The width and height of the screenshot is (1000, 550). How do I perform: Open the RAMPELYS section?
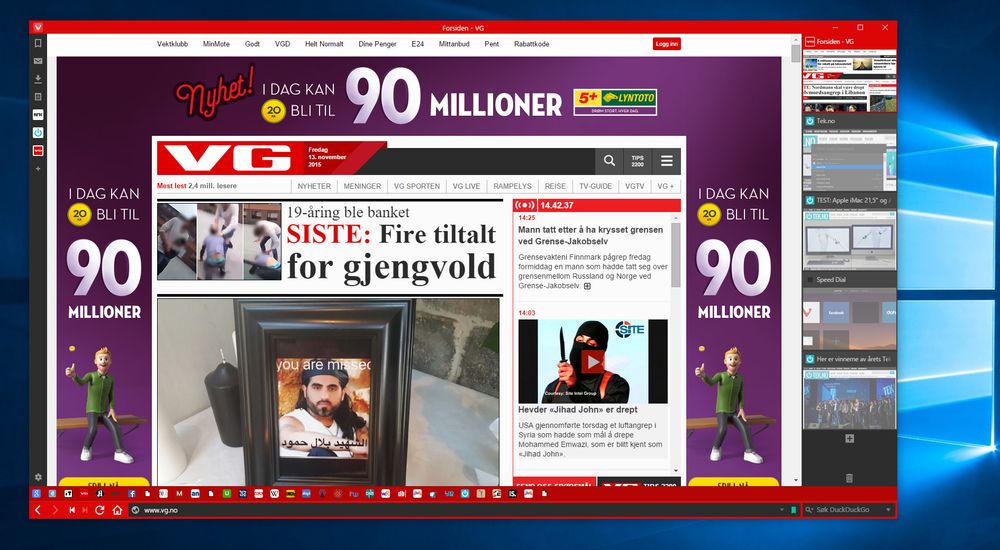tap(512, 186)
